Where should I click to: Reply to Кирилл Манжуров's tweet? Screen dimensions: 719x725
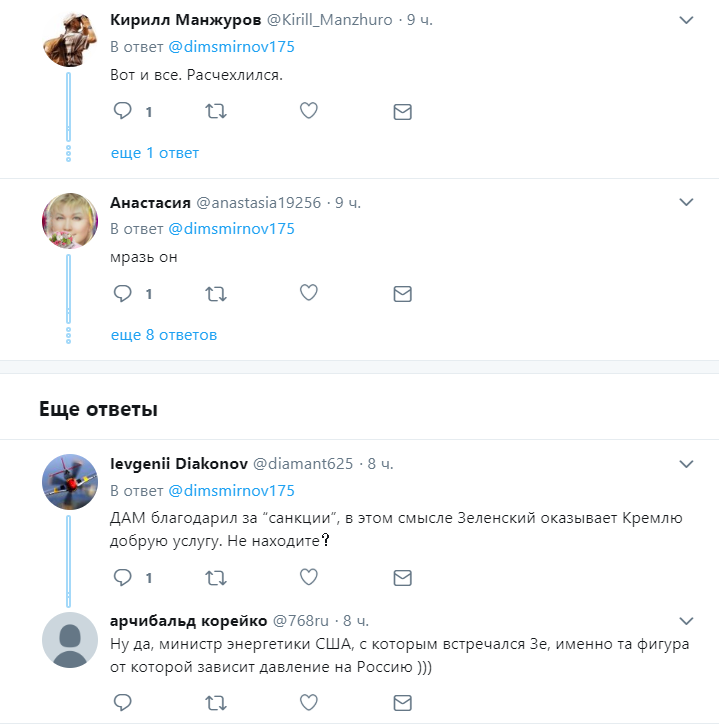point(123,111)
